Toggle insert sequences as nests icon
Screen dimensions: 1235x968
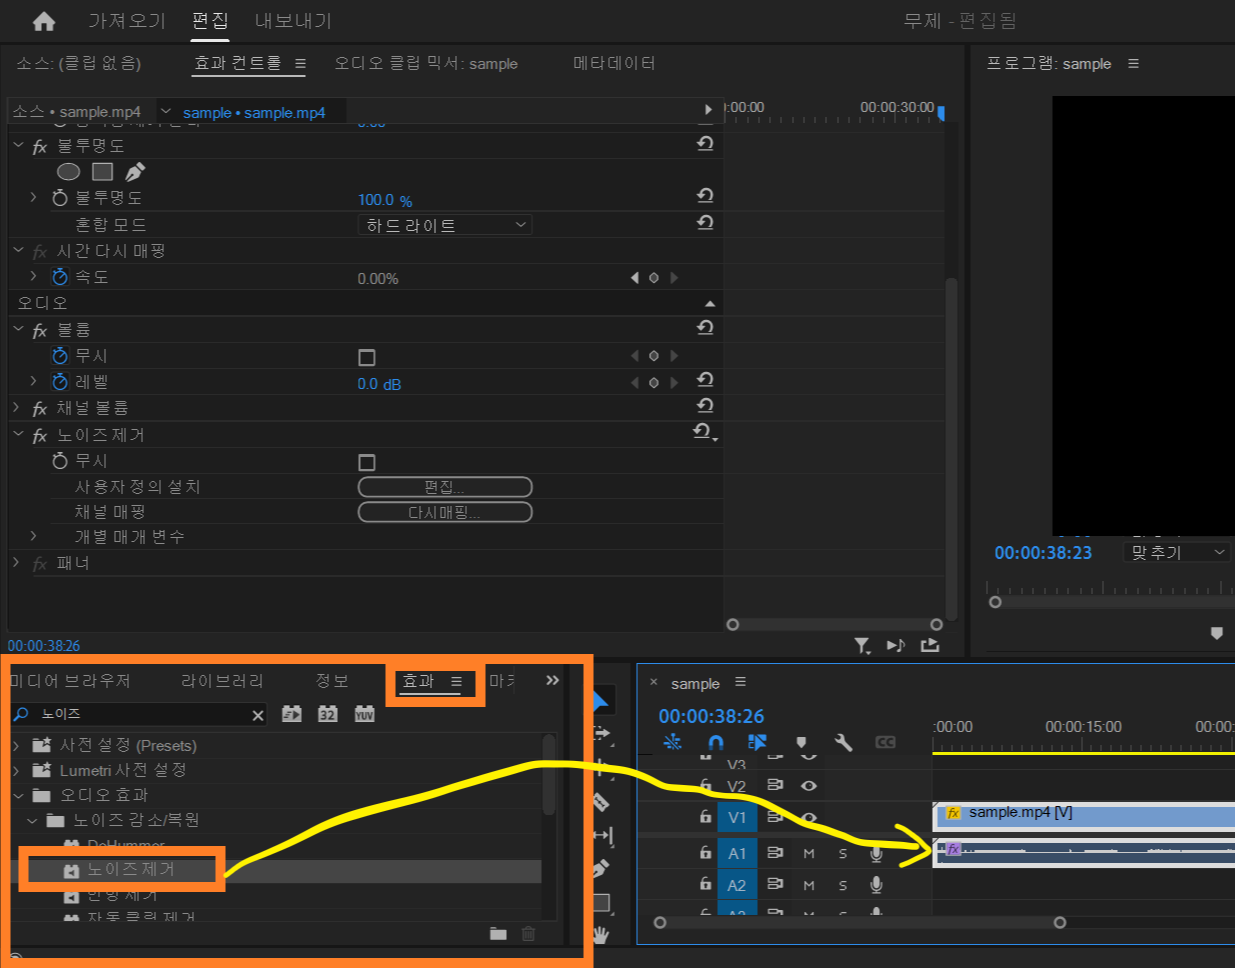[x=673, y=742]
